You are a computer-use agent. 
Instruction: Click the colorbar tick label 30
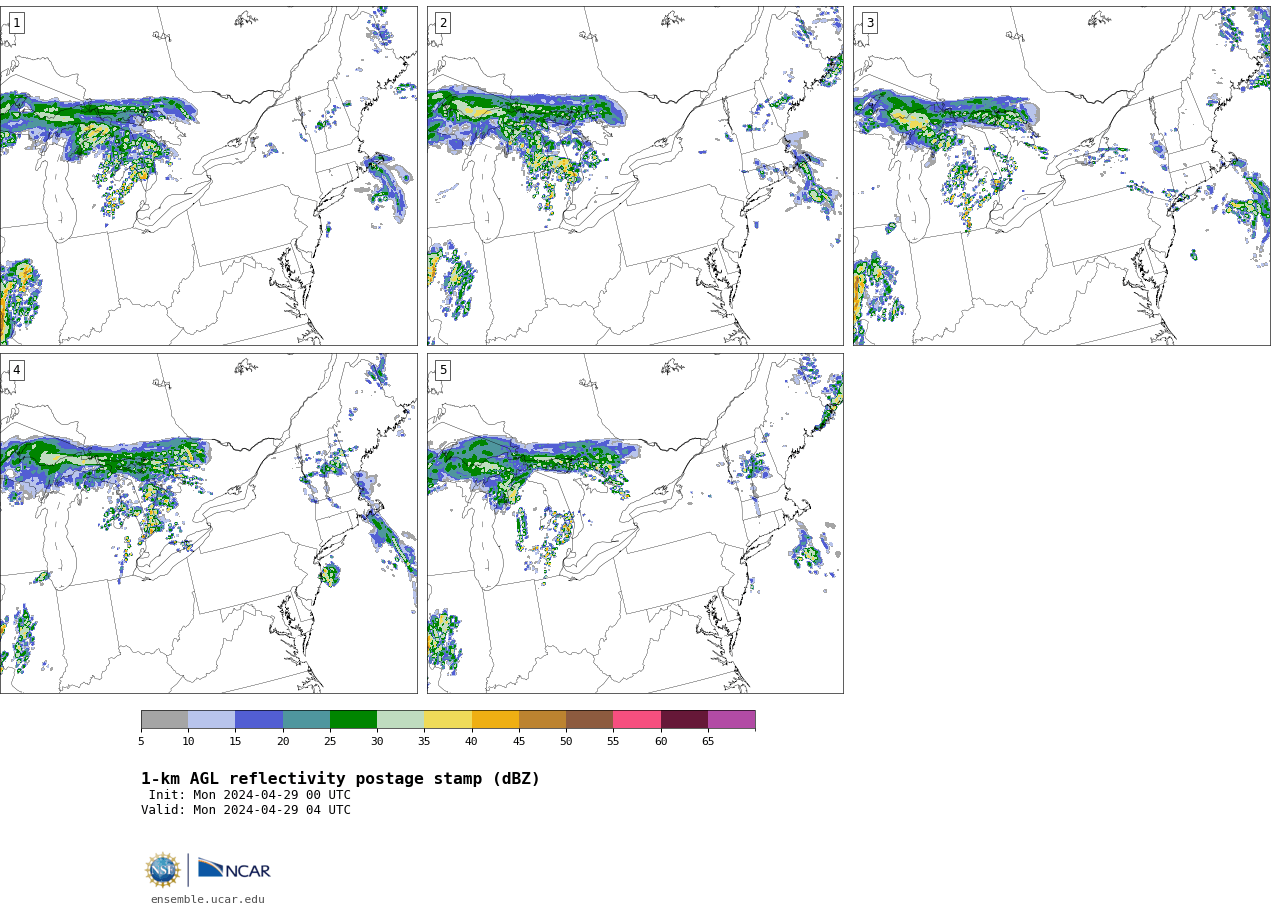(377, 741)
